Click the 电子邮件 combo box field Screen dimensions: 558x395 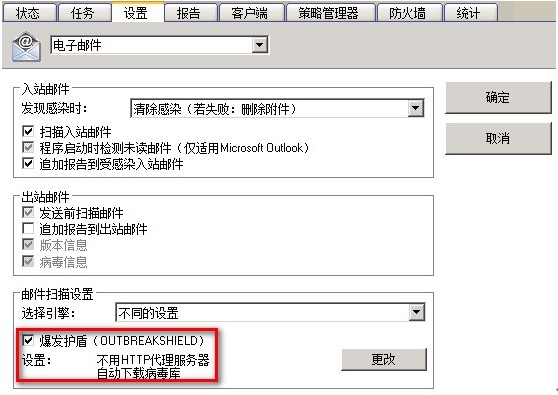(x=159, y=45)
